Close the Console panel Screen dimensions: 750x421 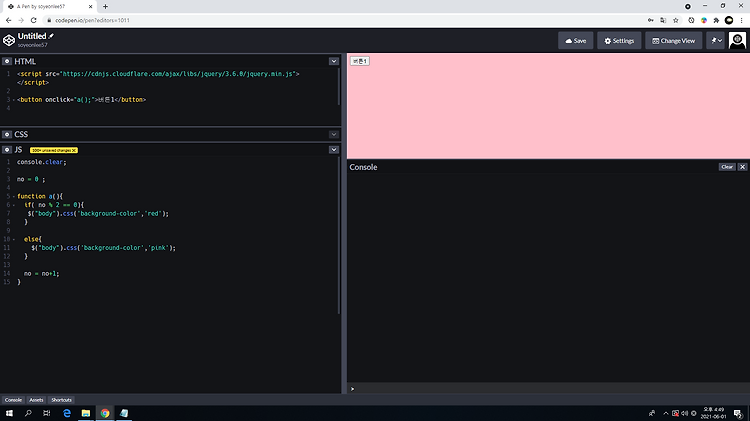coord(742,167)
